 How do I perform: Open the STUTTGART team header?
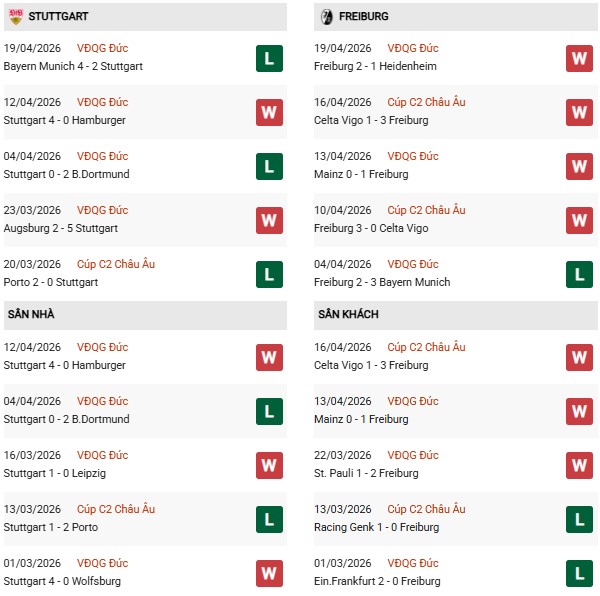tap(57, 17)
